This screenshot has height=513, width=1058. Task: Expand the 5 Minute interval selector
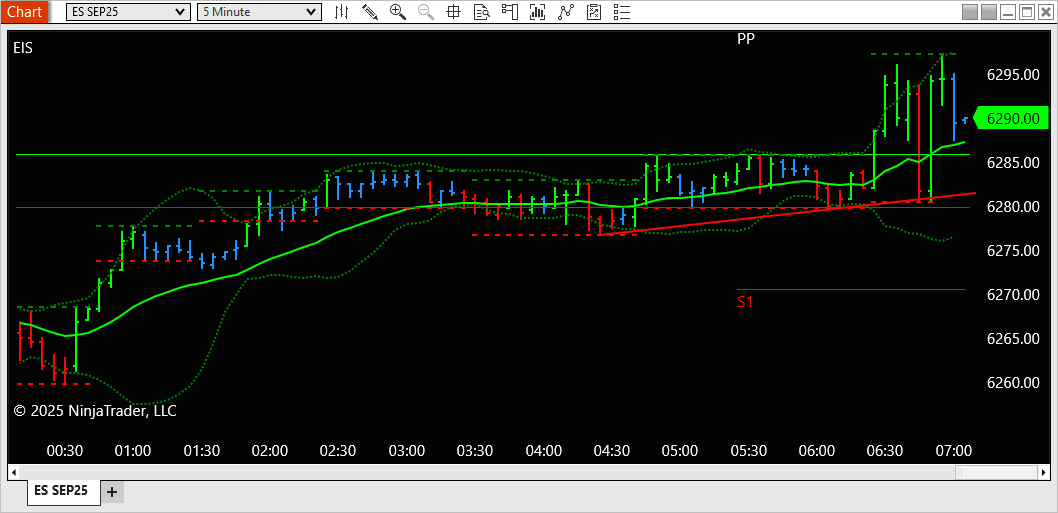[x=258, y=11]
